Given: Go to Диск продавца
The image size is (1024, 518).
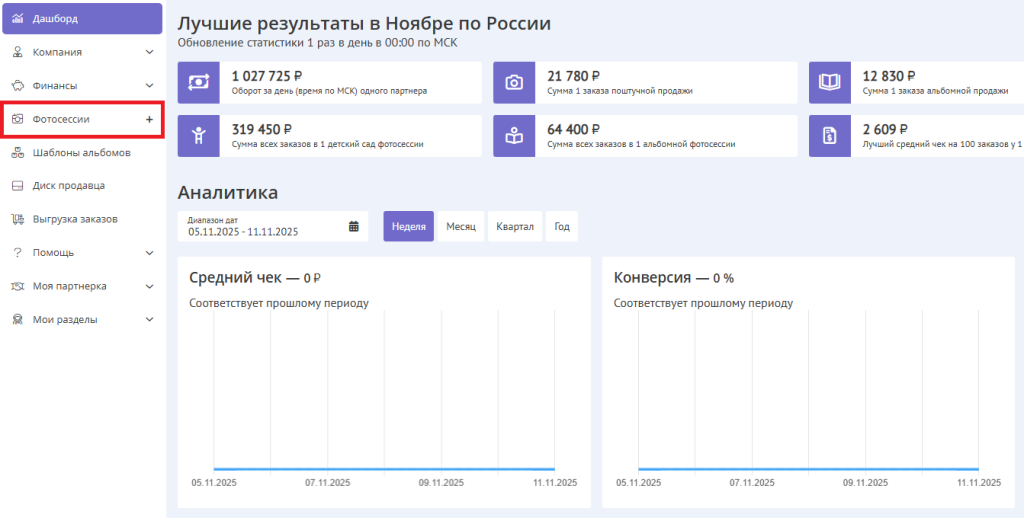Looking at the screenshot, I should [x=68, y=186].
